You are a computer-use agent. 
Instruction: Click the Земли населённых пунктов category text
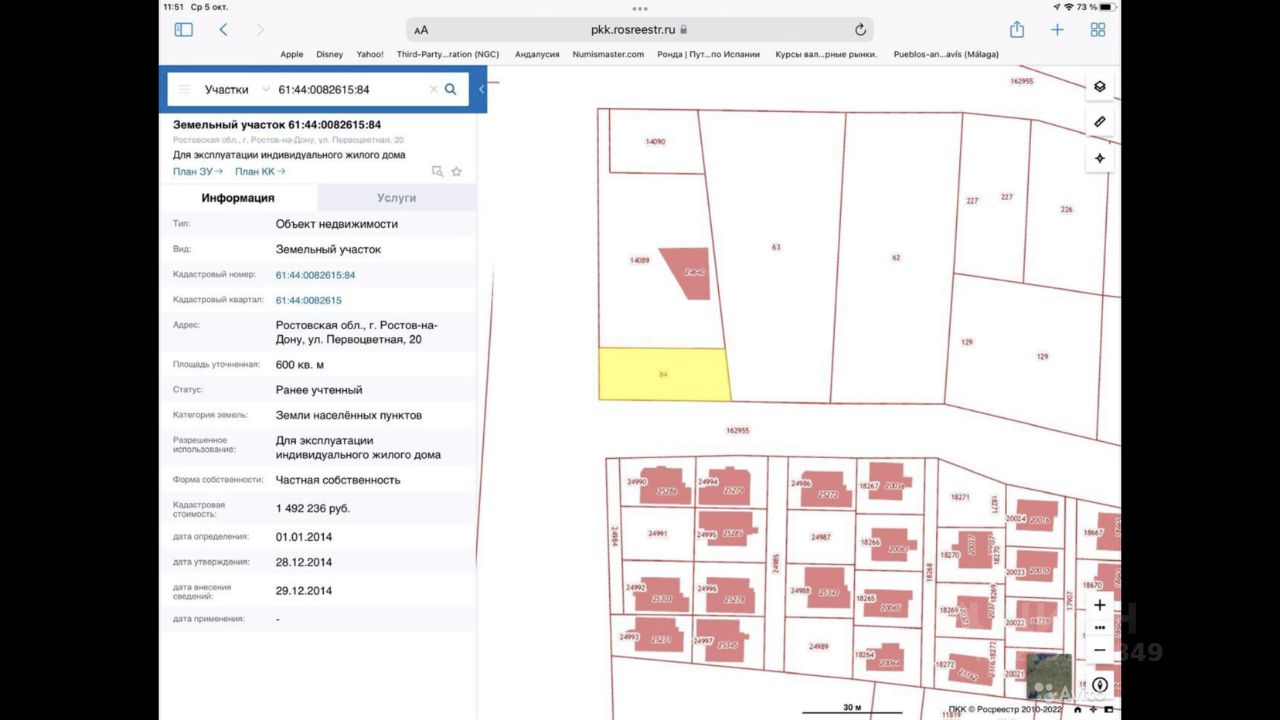(x=349, y=415)
